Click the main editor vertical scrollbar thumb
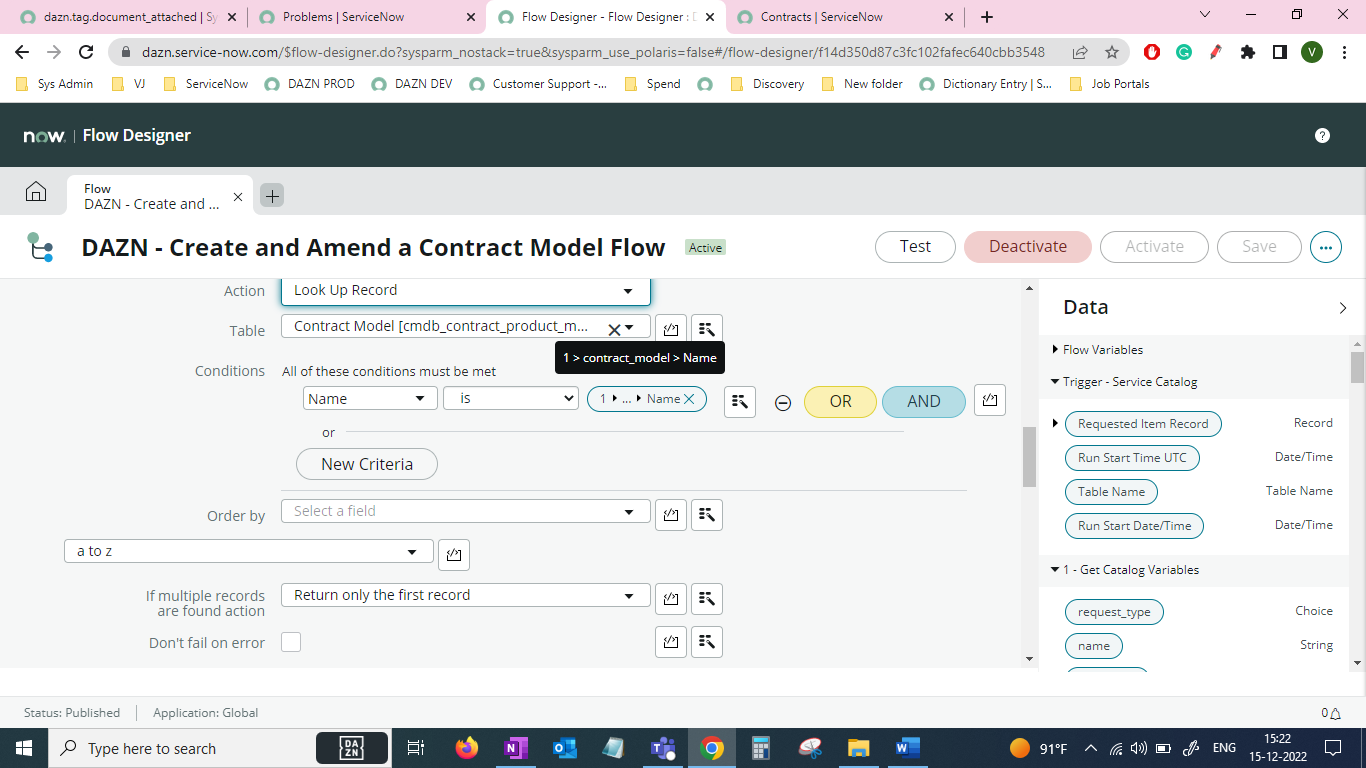 point(1029,457)
